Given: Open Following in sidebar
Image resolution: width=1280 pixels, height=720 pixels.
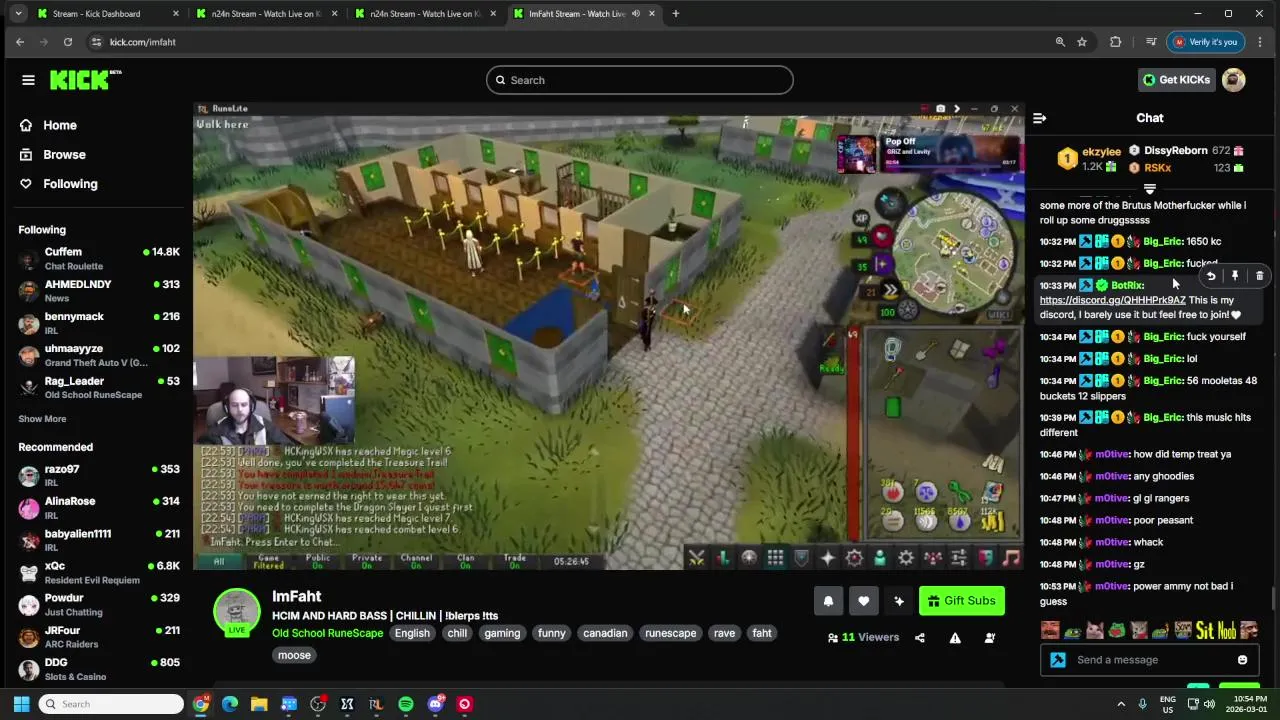Looking at the screenshot, I should coord(58,184).
